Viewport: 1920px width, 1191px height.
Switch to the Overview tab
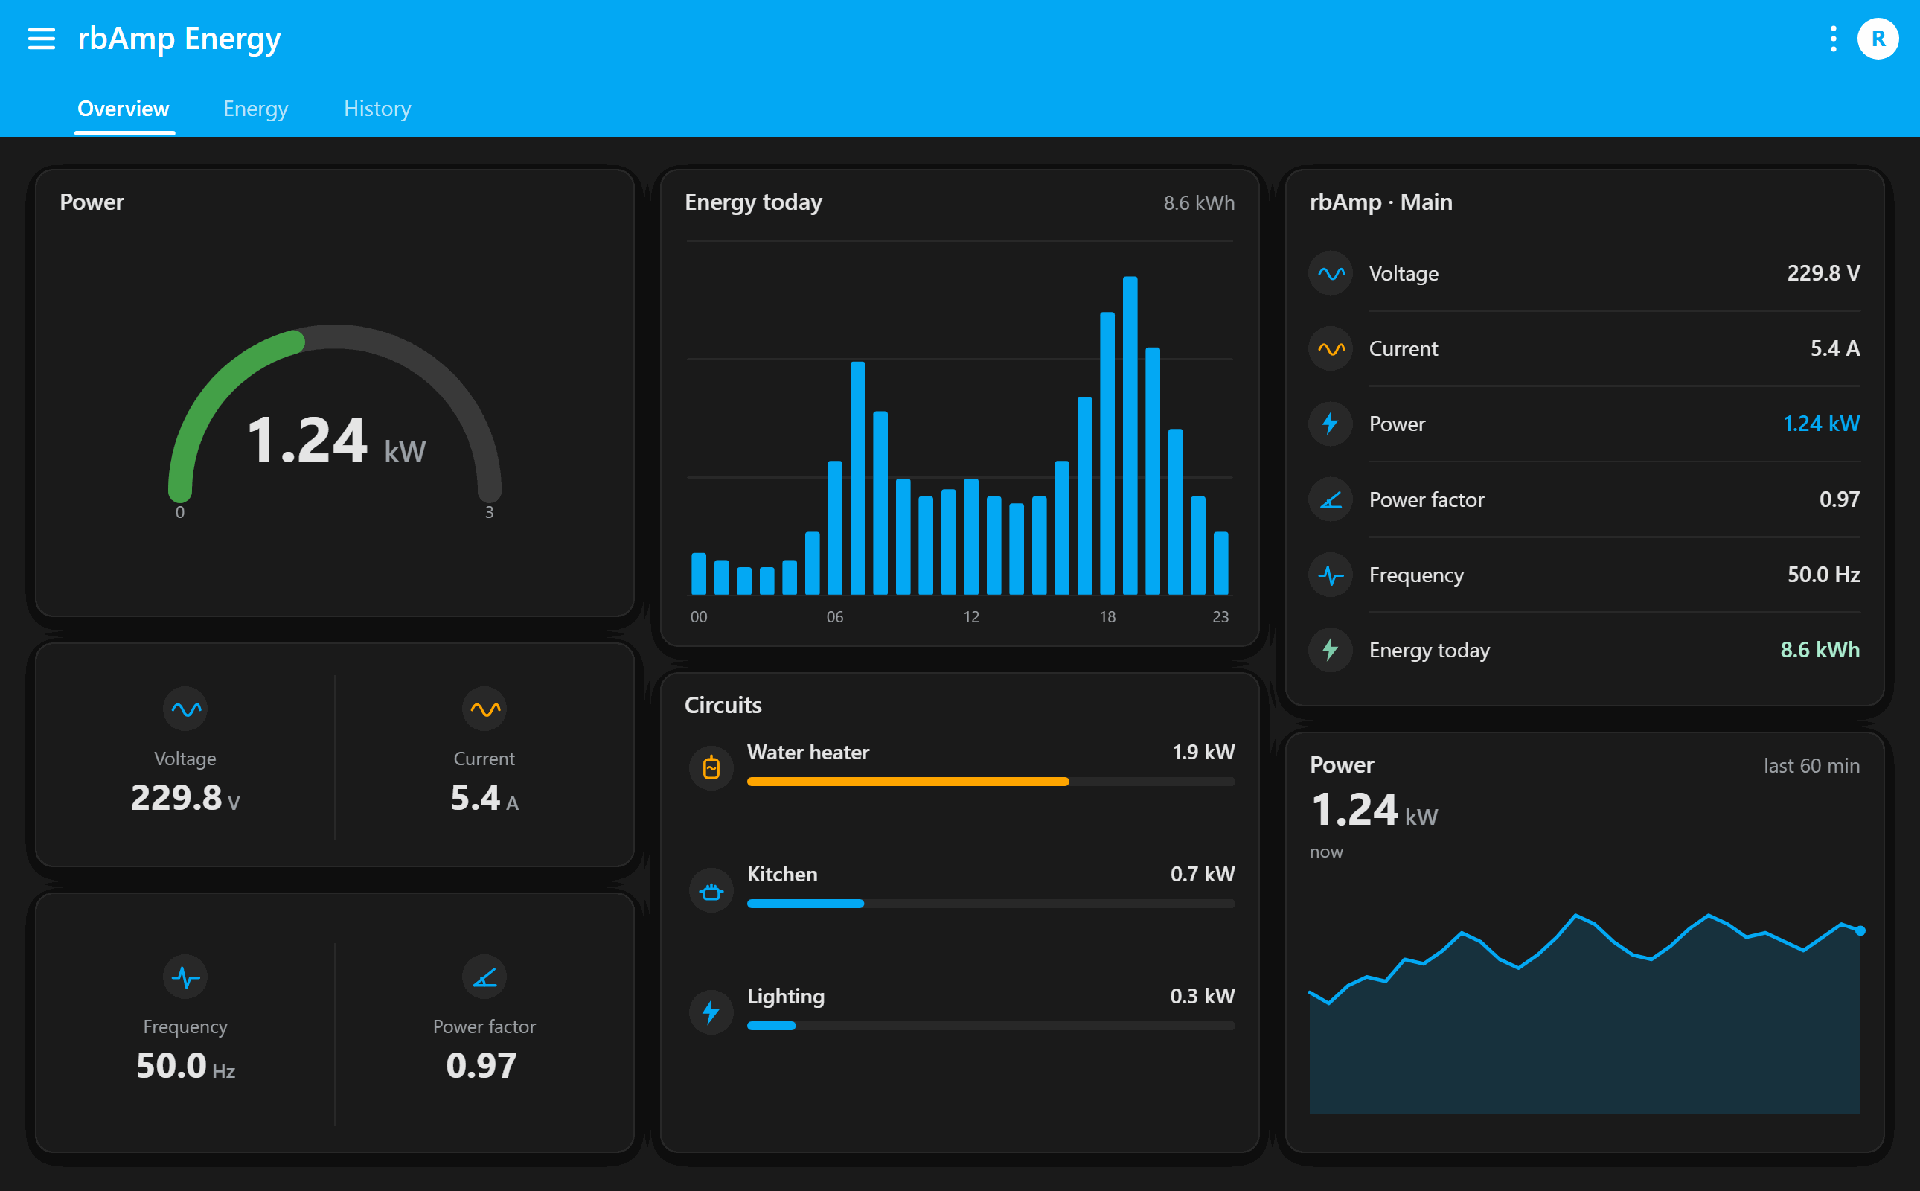[x=124, y=108]
